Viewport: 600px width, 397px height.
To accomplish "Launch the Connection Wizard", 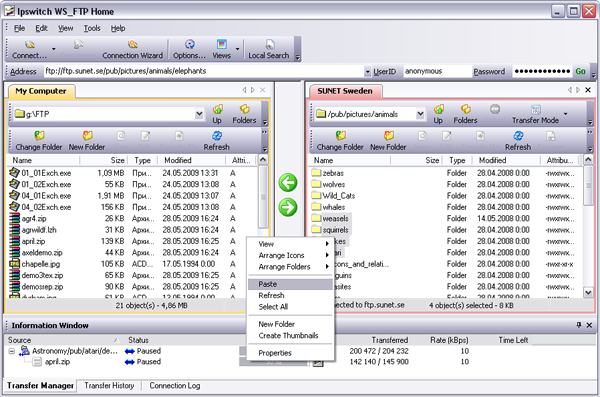I will coord(132,49).
